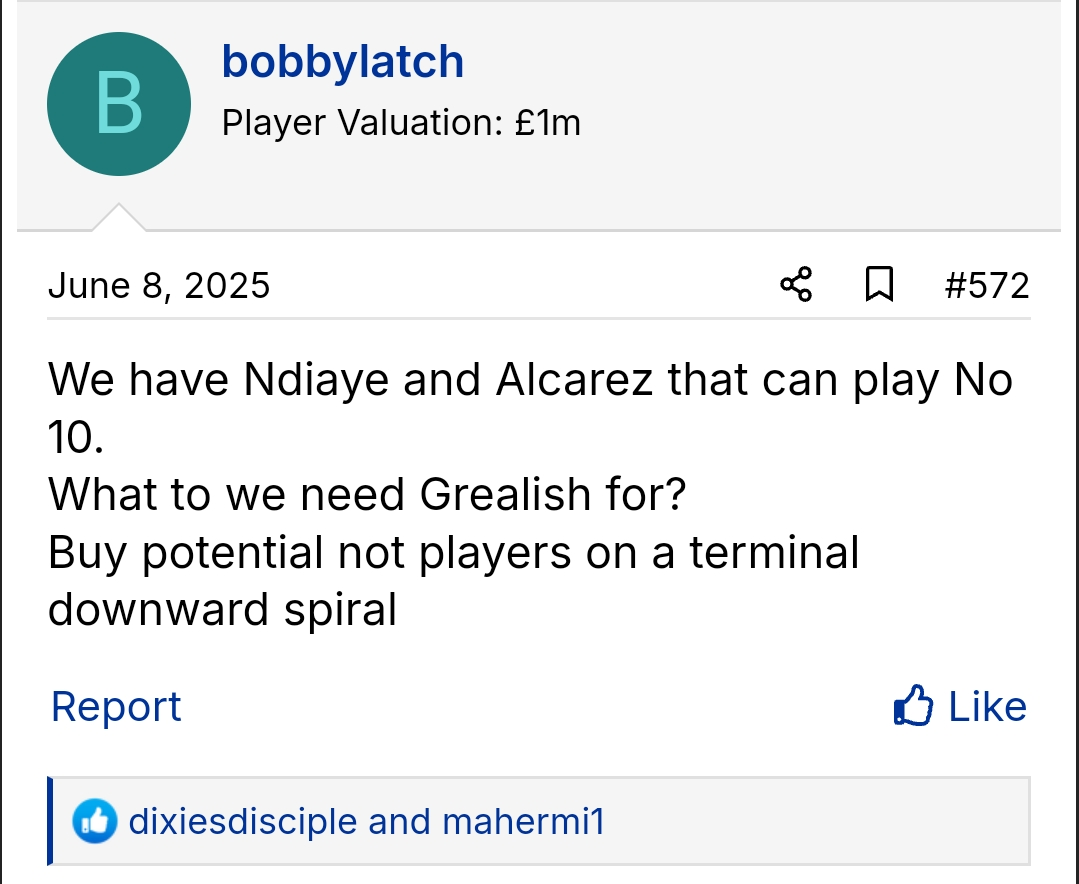Viewport: 1079px width, 884px height.
Task: Click the line "We have Ndiaye and Alcarez"
Action: 530,380
